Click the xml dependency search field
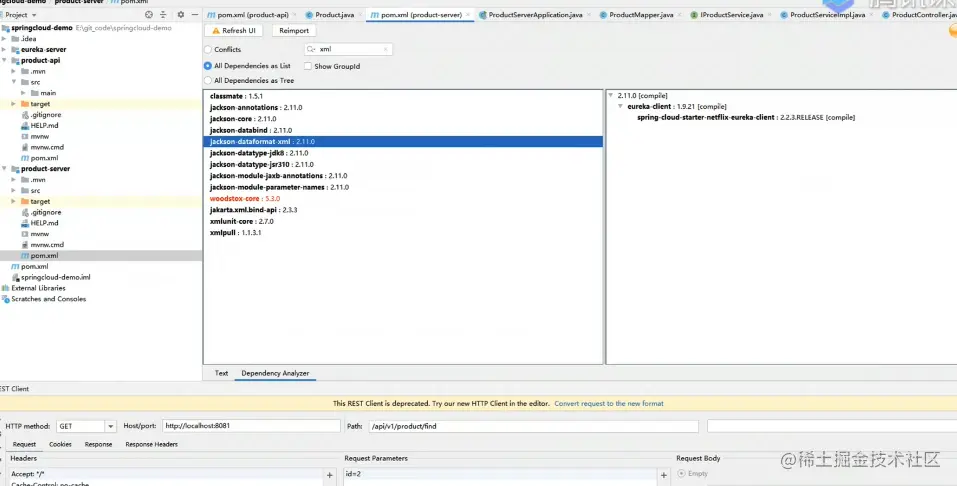957x486 pixels. (348, 49)
